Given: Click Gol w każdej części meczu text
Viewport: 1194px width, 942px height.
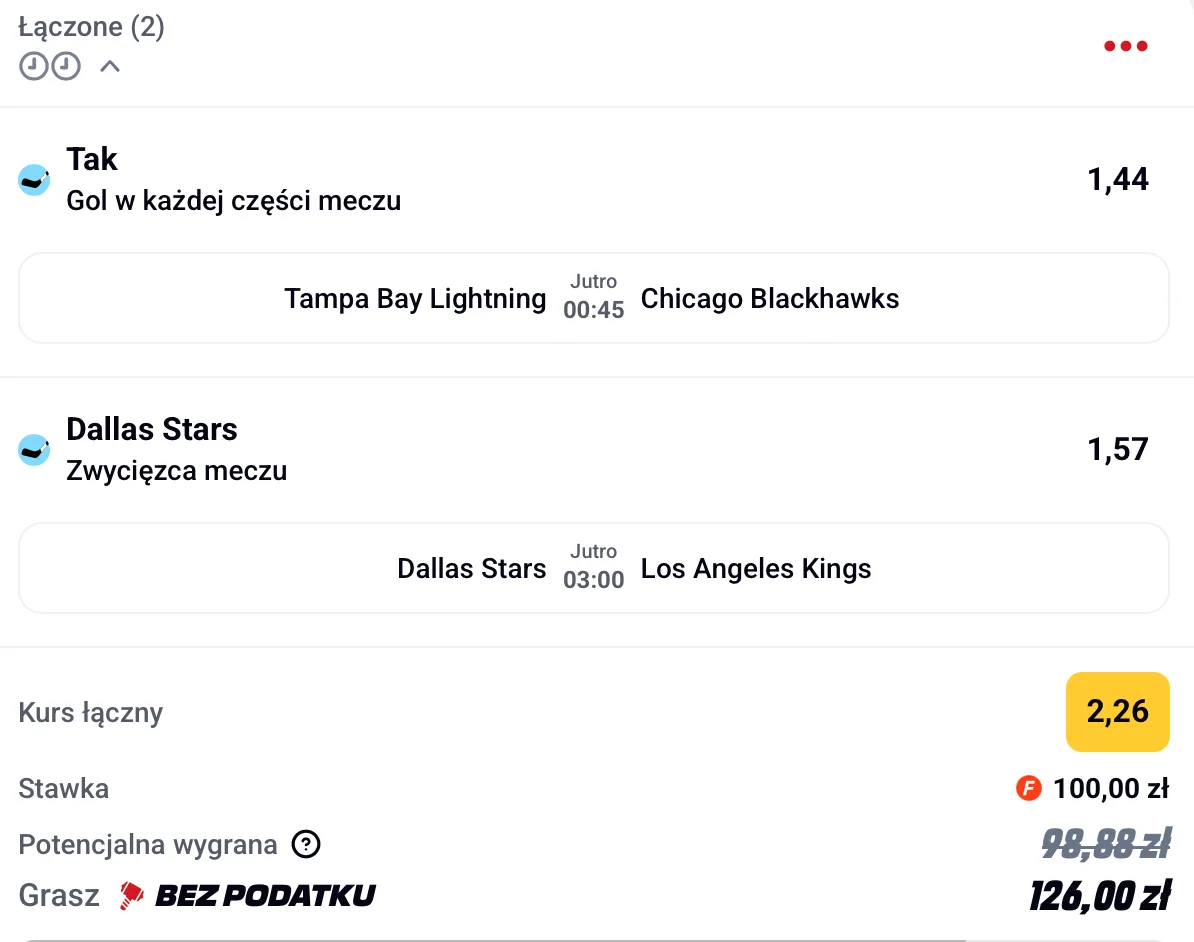Looking at the screenshot, I should point(233,201).
